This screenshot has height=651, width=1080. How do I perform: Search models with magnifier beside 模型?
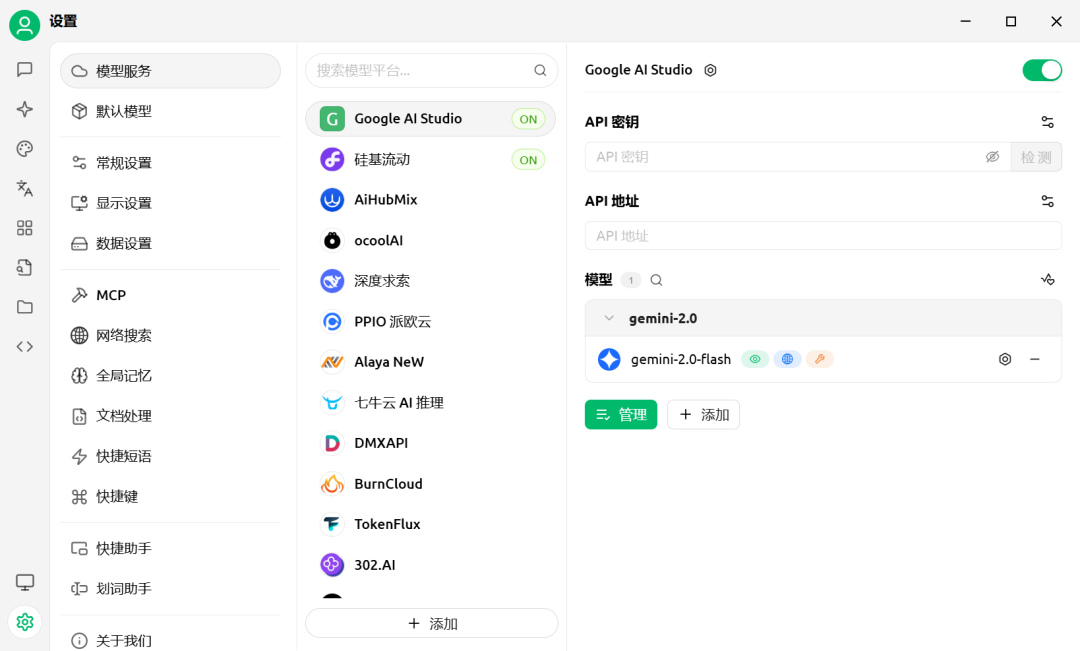click(x=656, y=280)
